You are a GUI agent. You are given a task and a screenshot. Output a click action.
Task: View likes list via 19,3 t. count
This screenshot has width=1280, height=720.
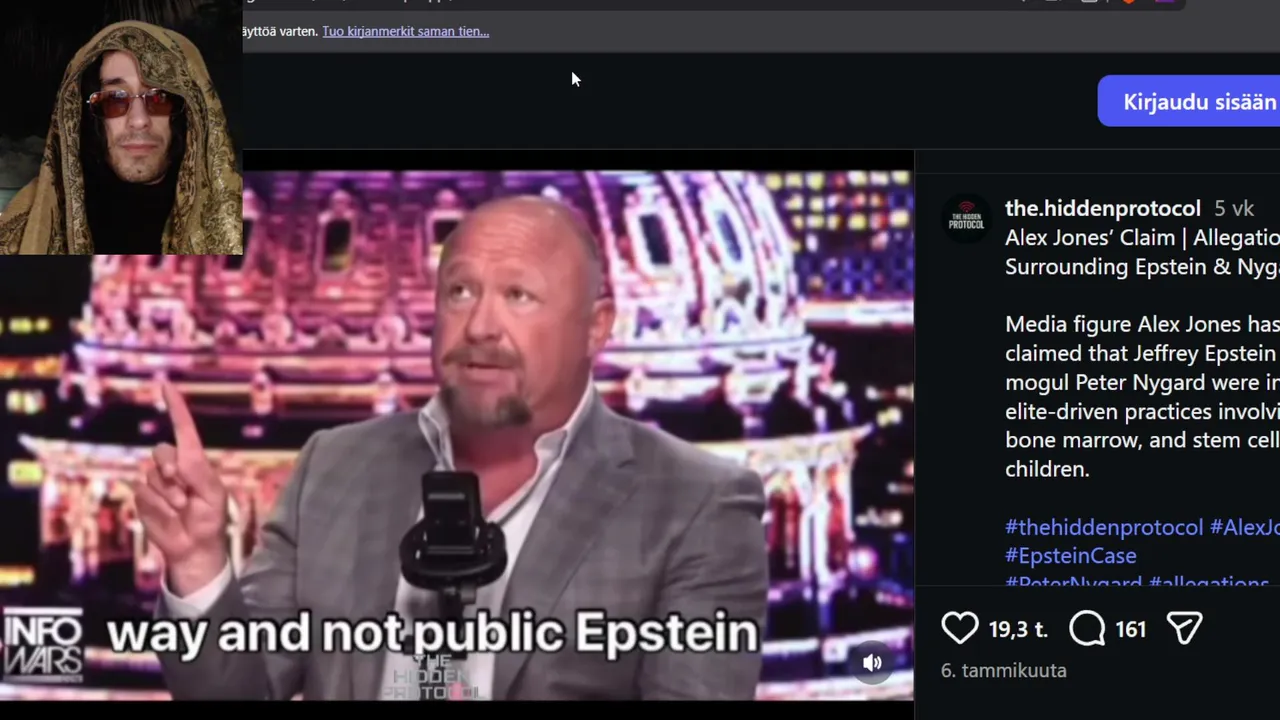coord(1018,629)
